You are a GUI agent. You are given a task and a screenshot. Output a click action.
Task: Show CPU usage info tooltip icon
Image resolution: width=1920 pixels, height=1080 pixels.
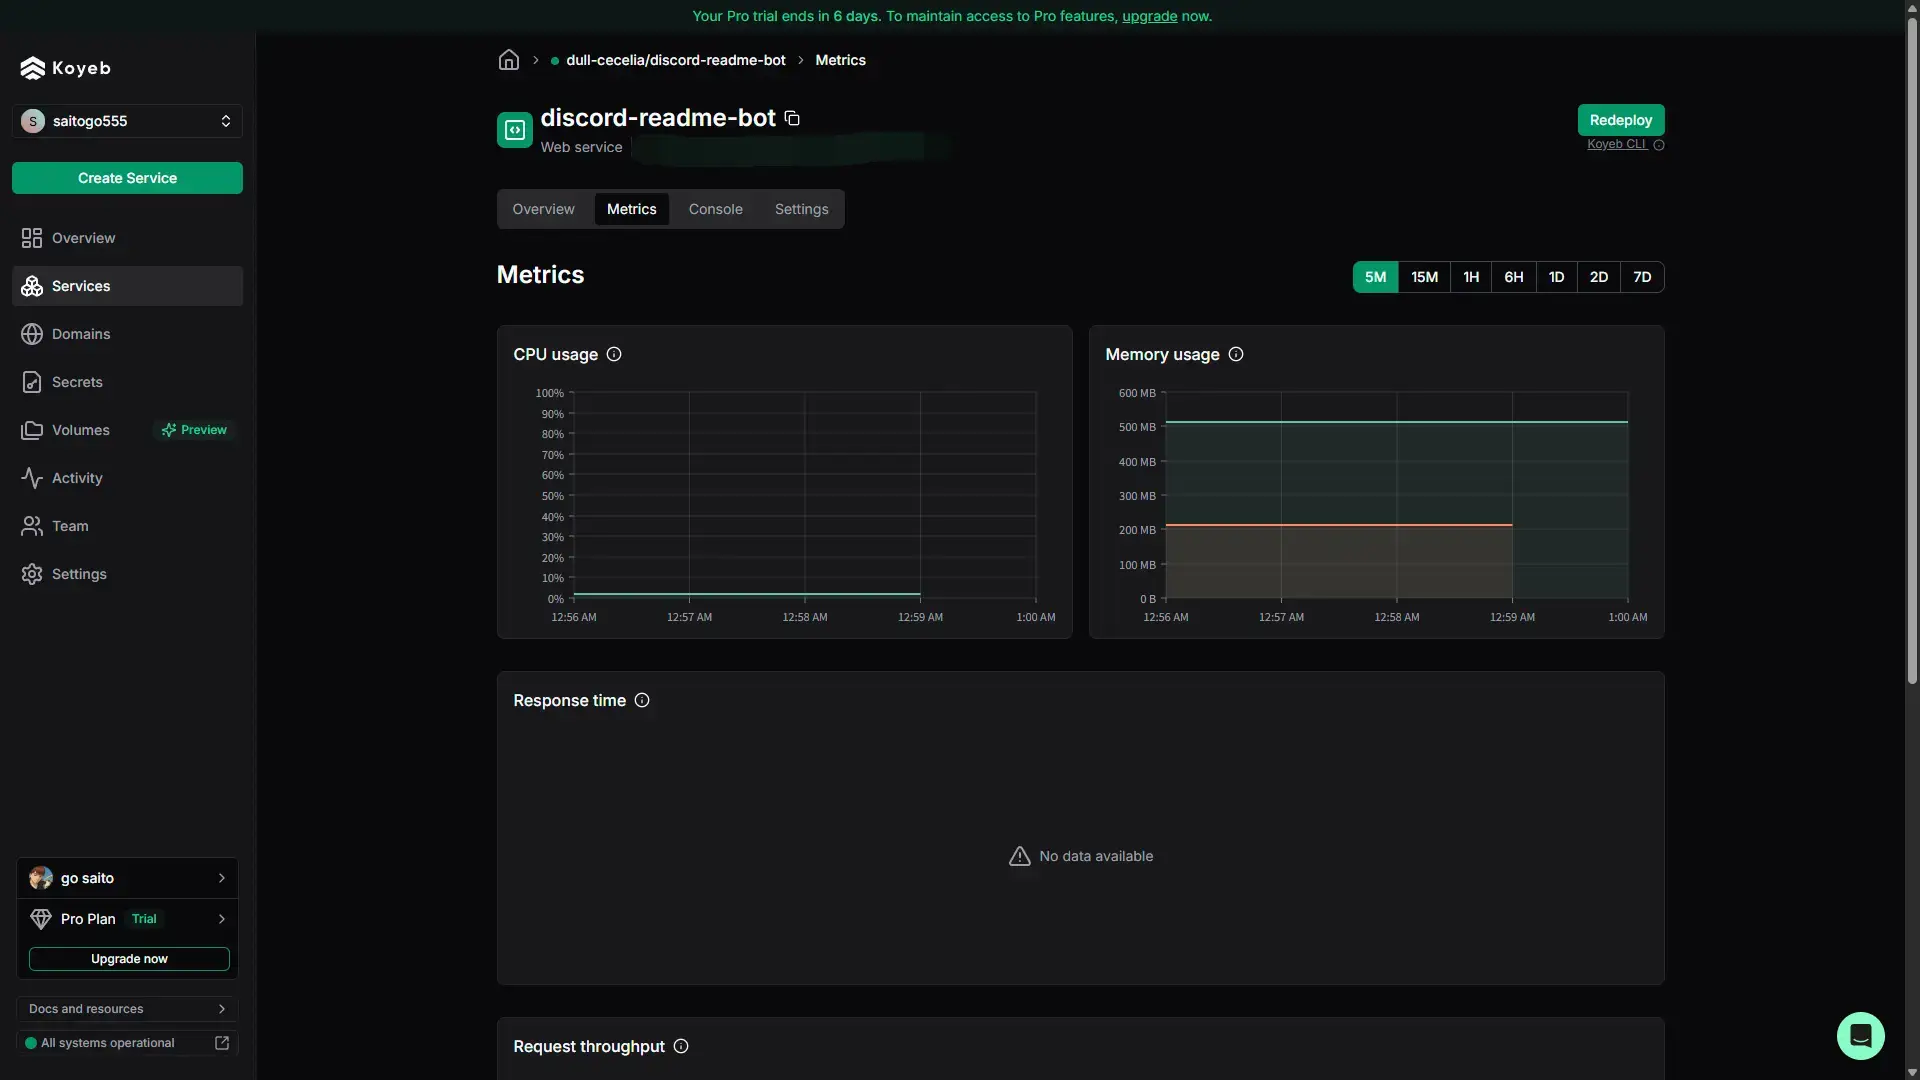tap(614, 354)
